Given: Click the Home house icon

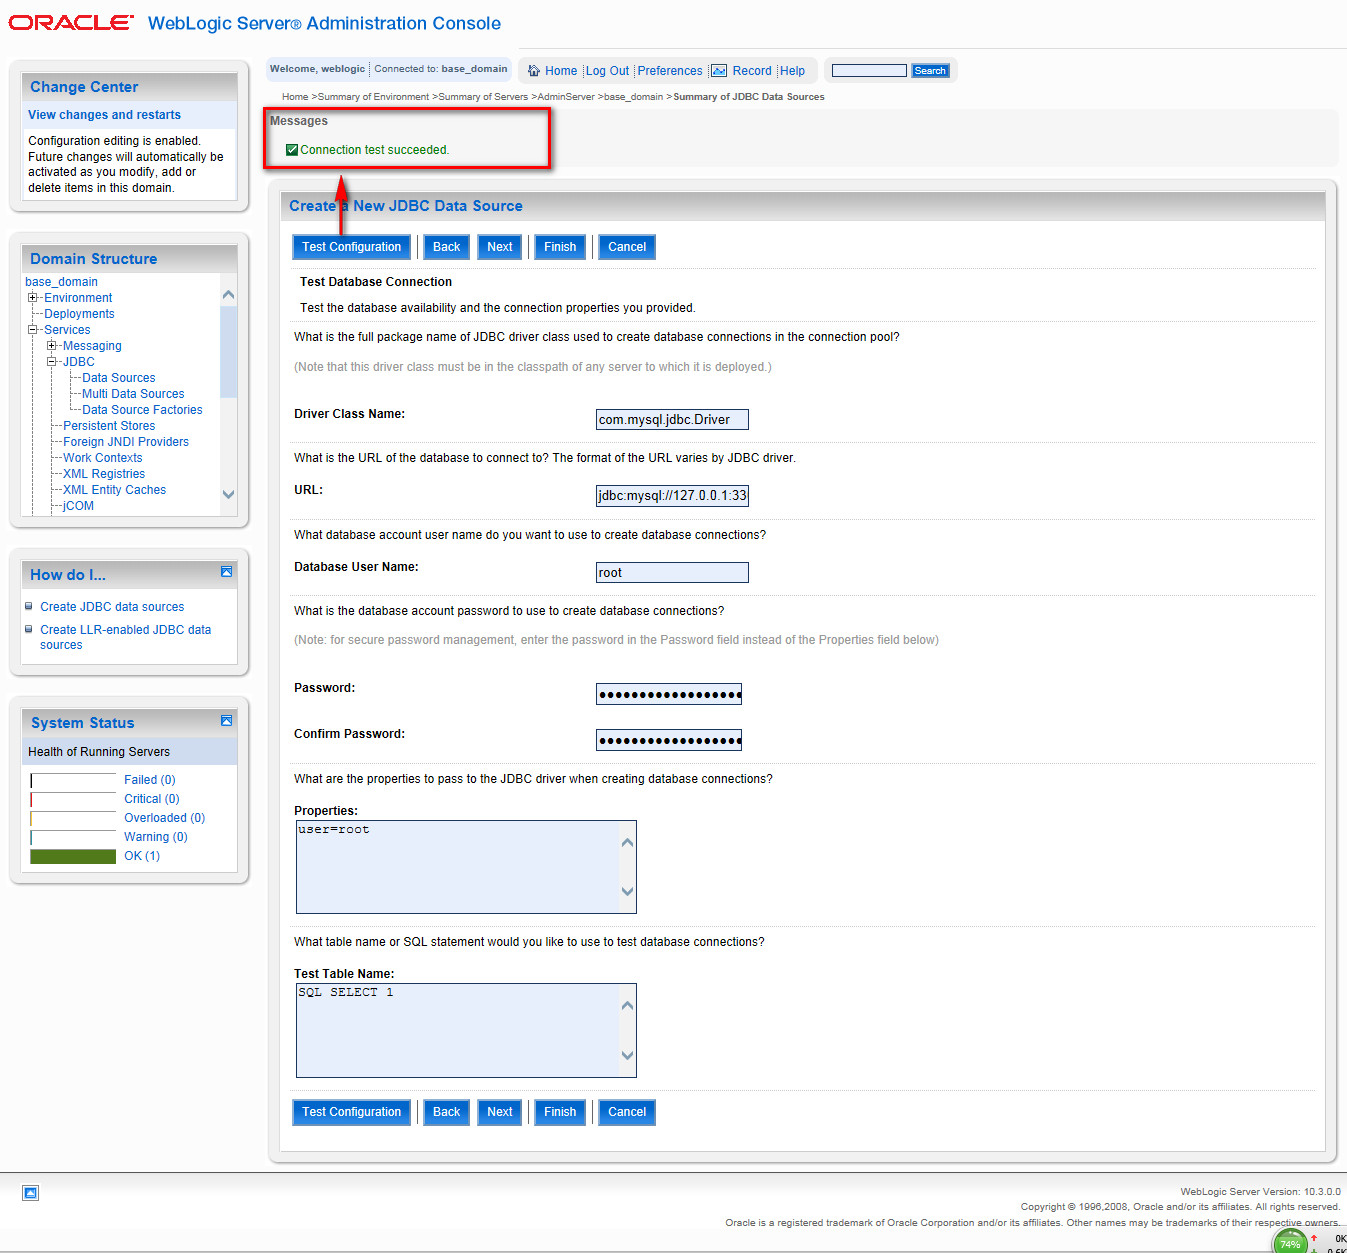Looking at the screenshot, I should 534,71.
